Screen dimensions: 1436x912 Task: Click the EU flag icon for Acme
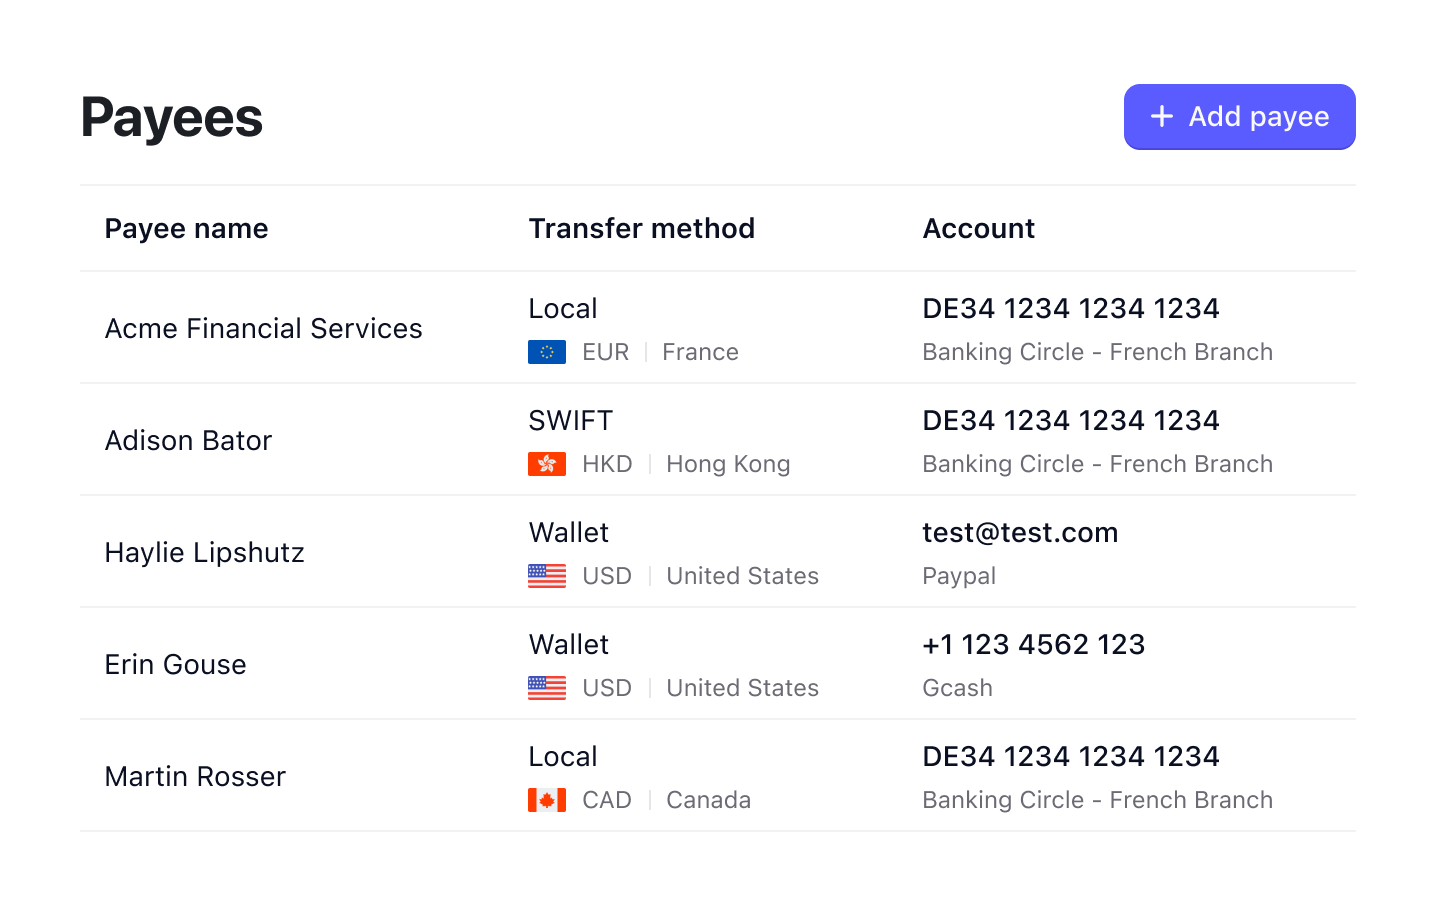[547, 352]
